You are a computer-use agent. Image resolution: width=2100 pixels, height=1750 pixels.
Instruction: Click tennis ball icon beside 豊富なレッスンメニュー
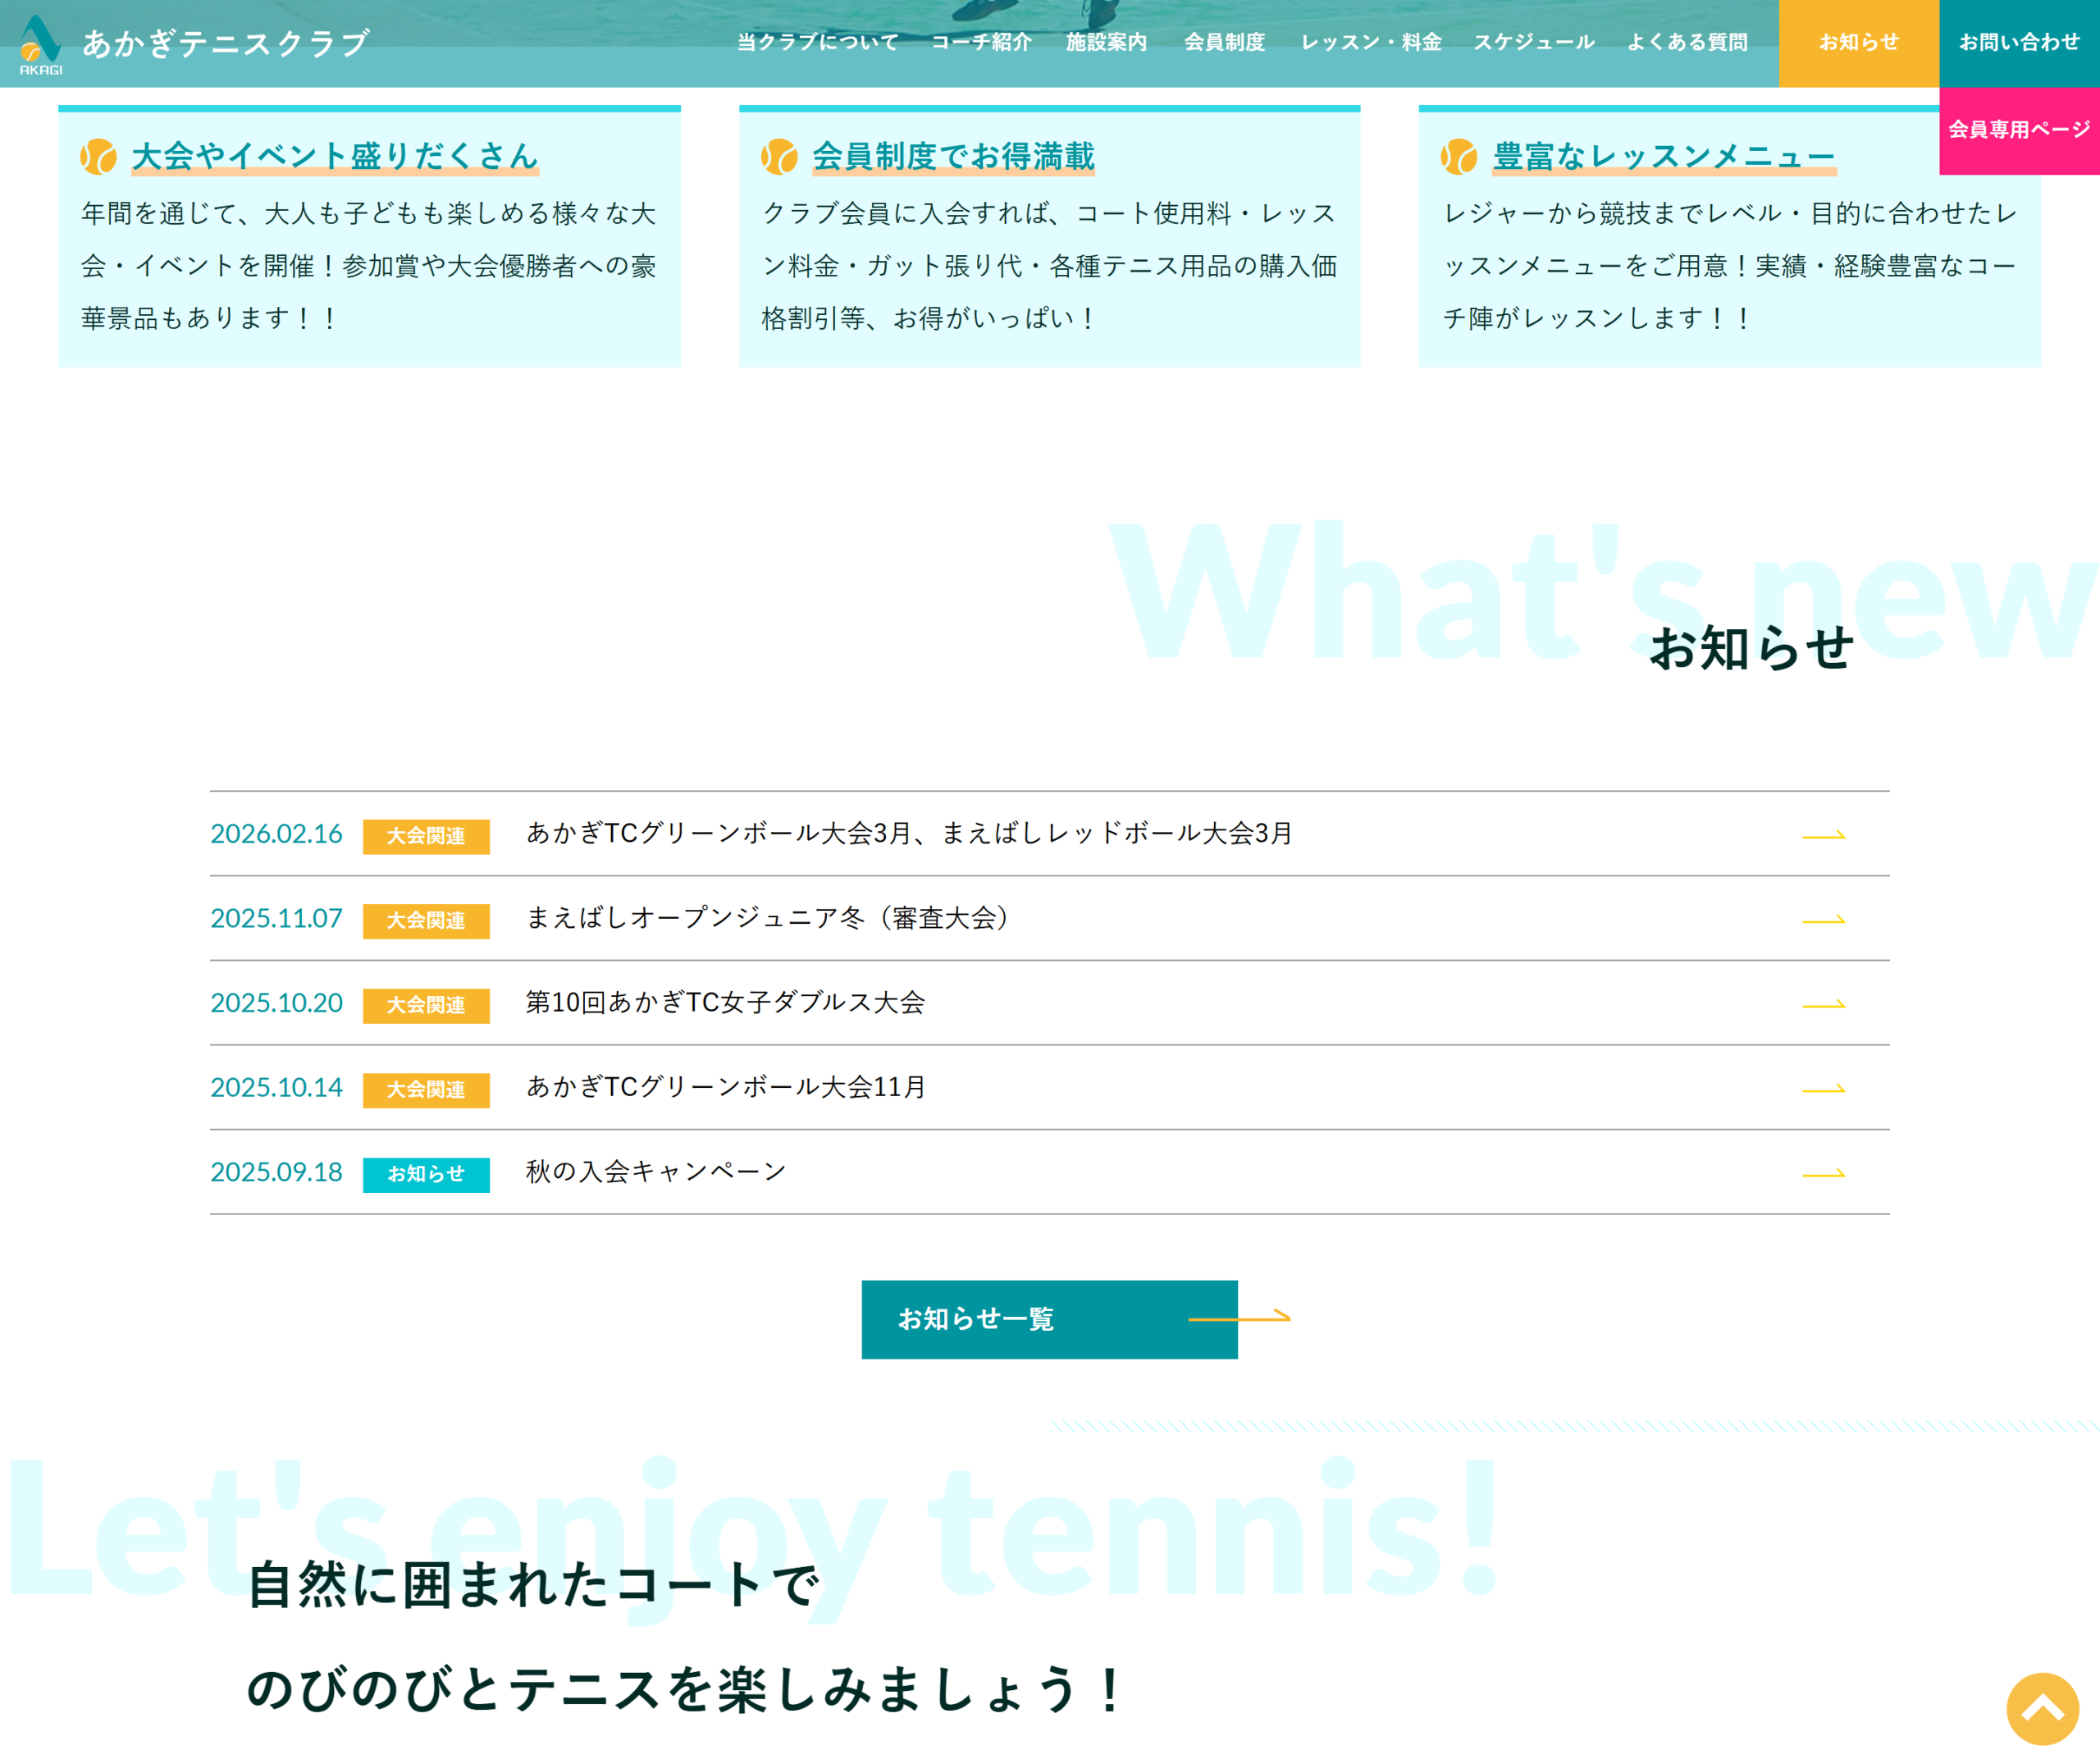click(x=1459, y=157)
